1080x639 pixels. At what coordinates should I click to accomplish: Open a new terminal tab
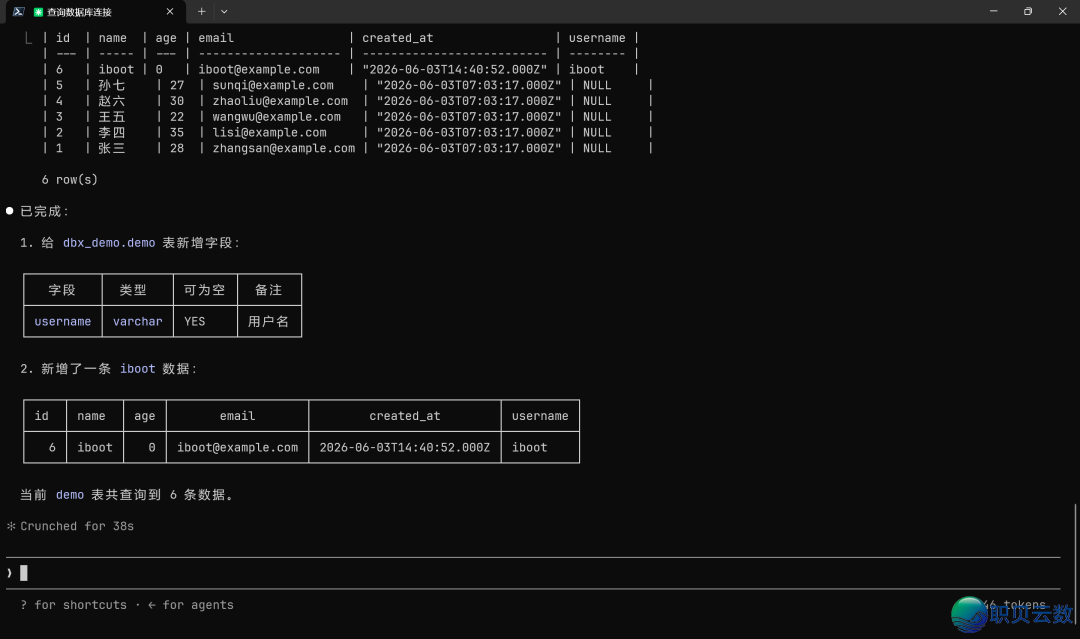(201, 12)
